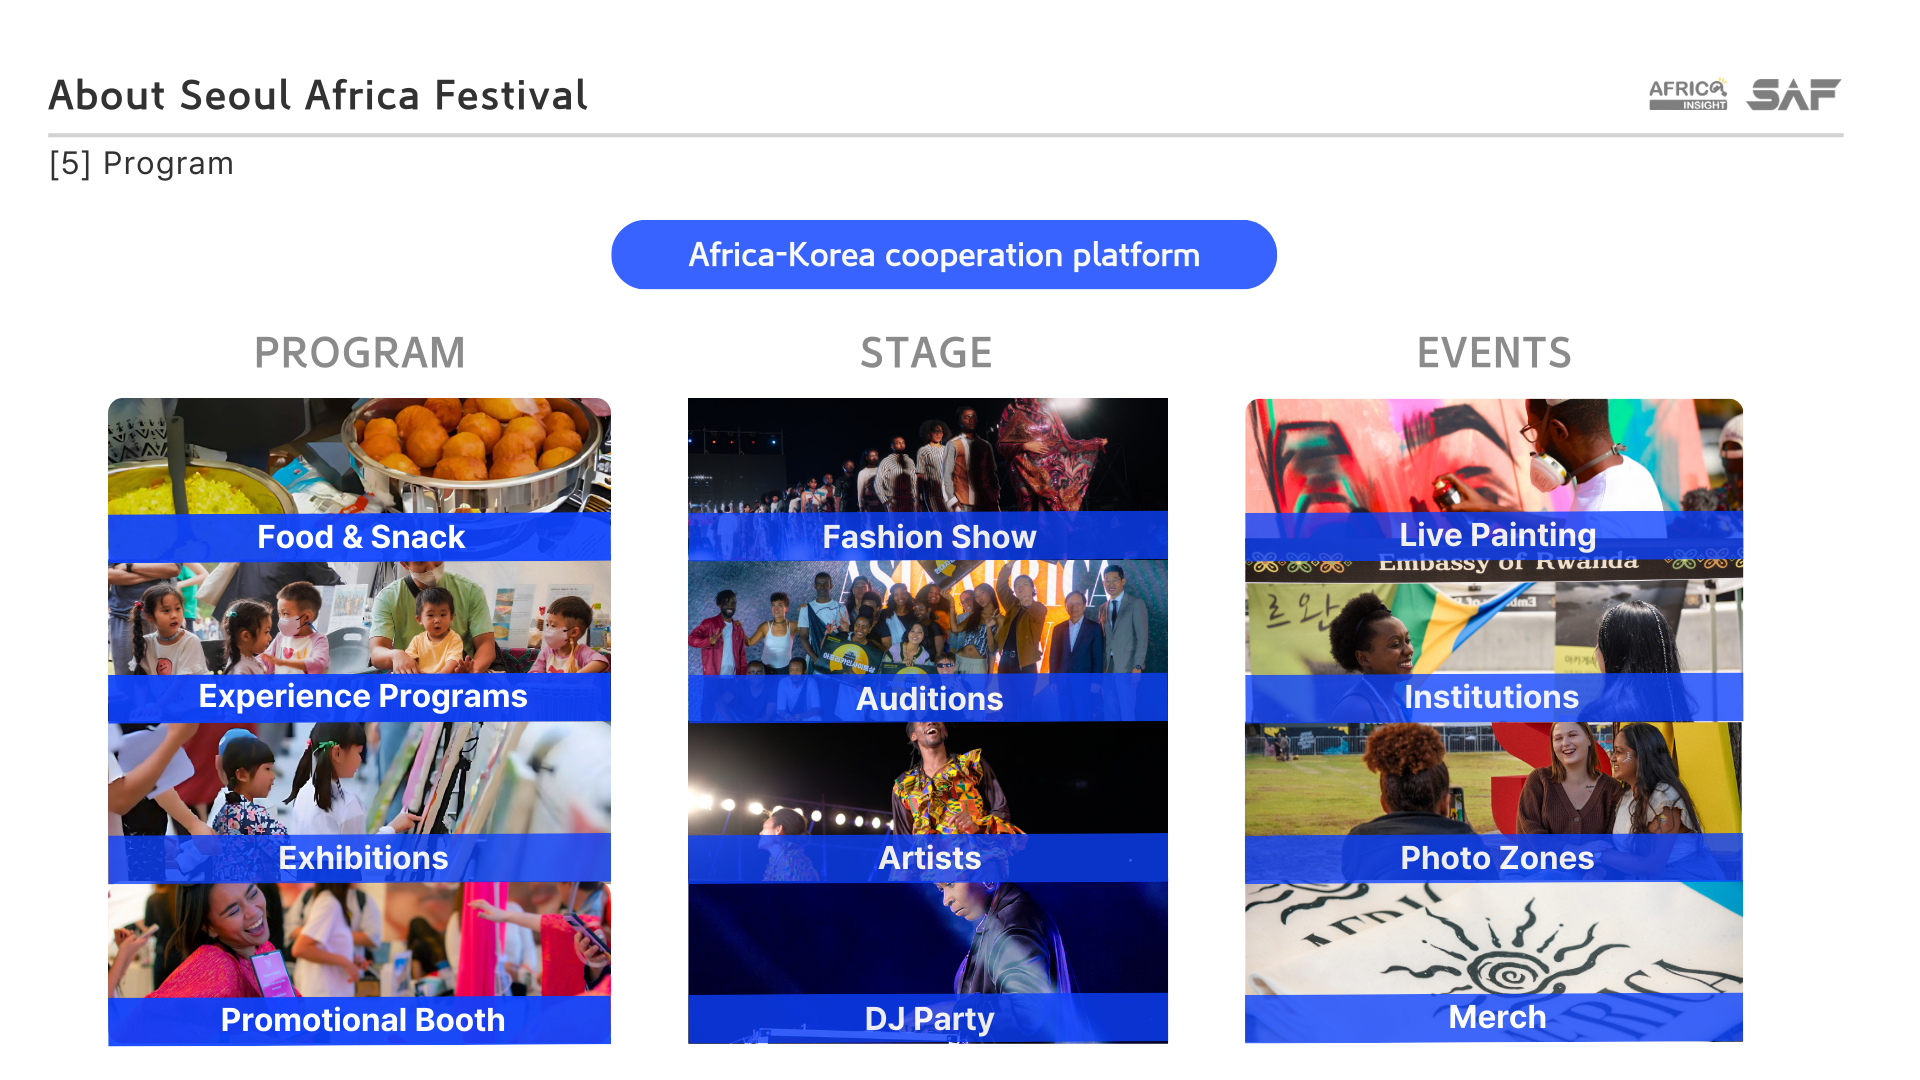Click the Africa Insight logo
Screen dimensions: 1920x1080
(x=1688, y=94)
